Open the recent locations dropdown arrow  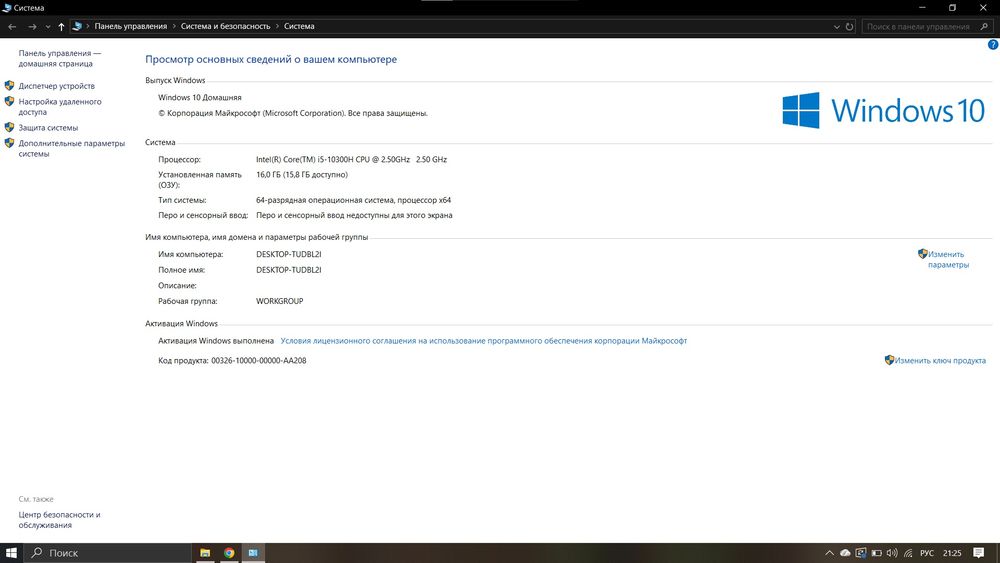tap(48, 27)
